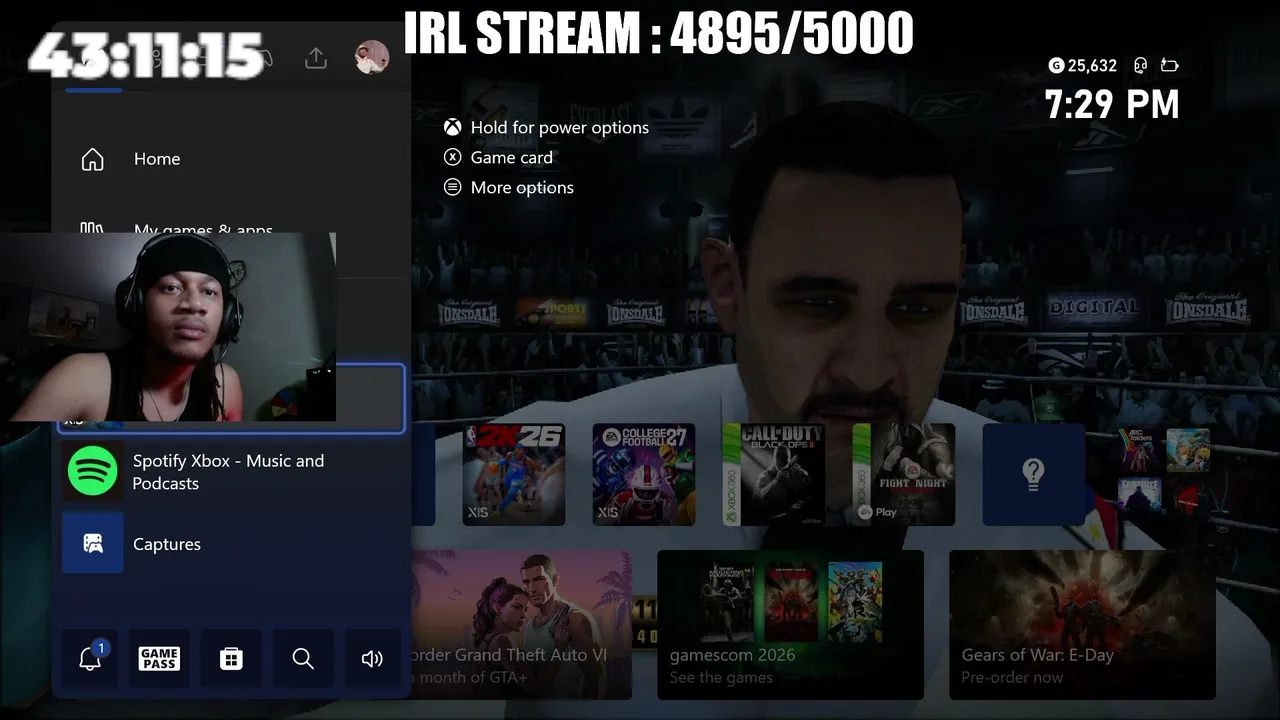The height and width of the screenshot is (720, 1280).
Task: Switch to the share/upload tab in the guide
Action: tap(316, 58)
